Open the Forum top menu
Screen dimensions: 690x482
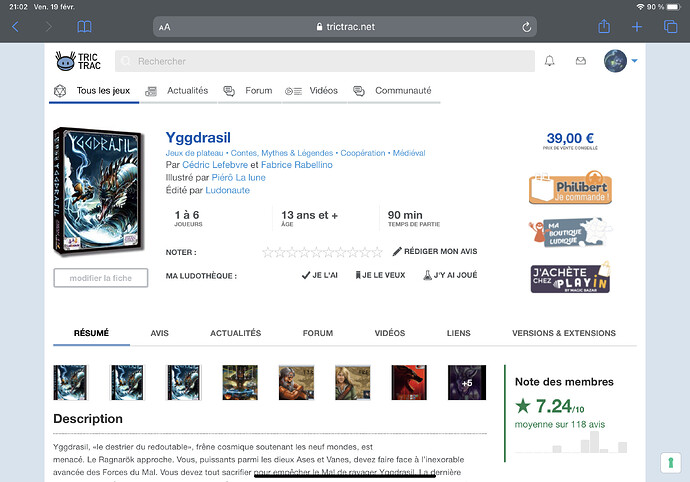249,91
